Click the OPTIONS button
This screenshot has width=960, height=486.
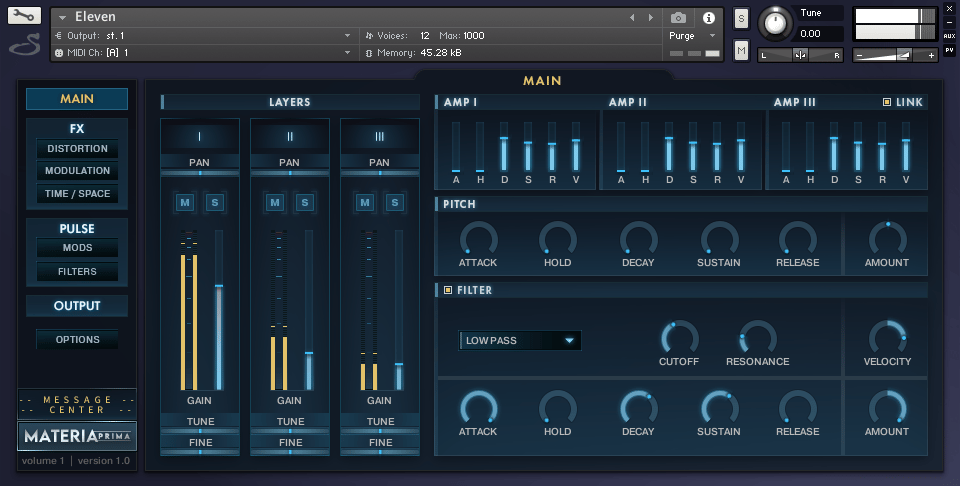77,340
